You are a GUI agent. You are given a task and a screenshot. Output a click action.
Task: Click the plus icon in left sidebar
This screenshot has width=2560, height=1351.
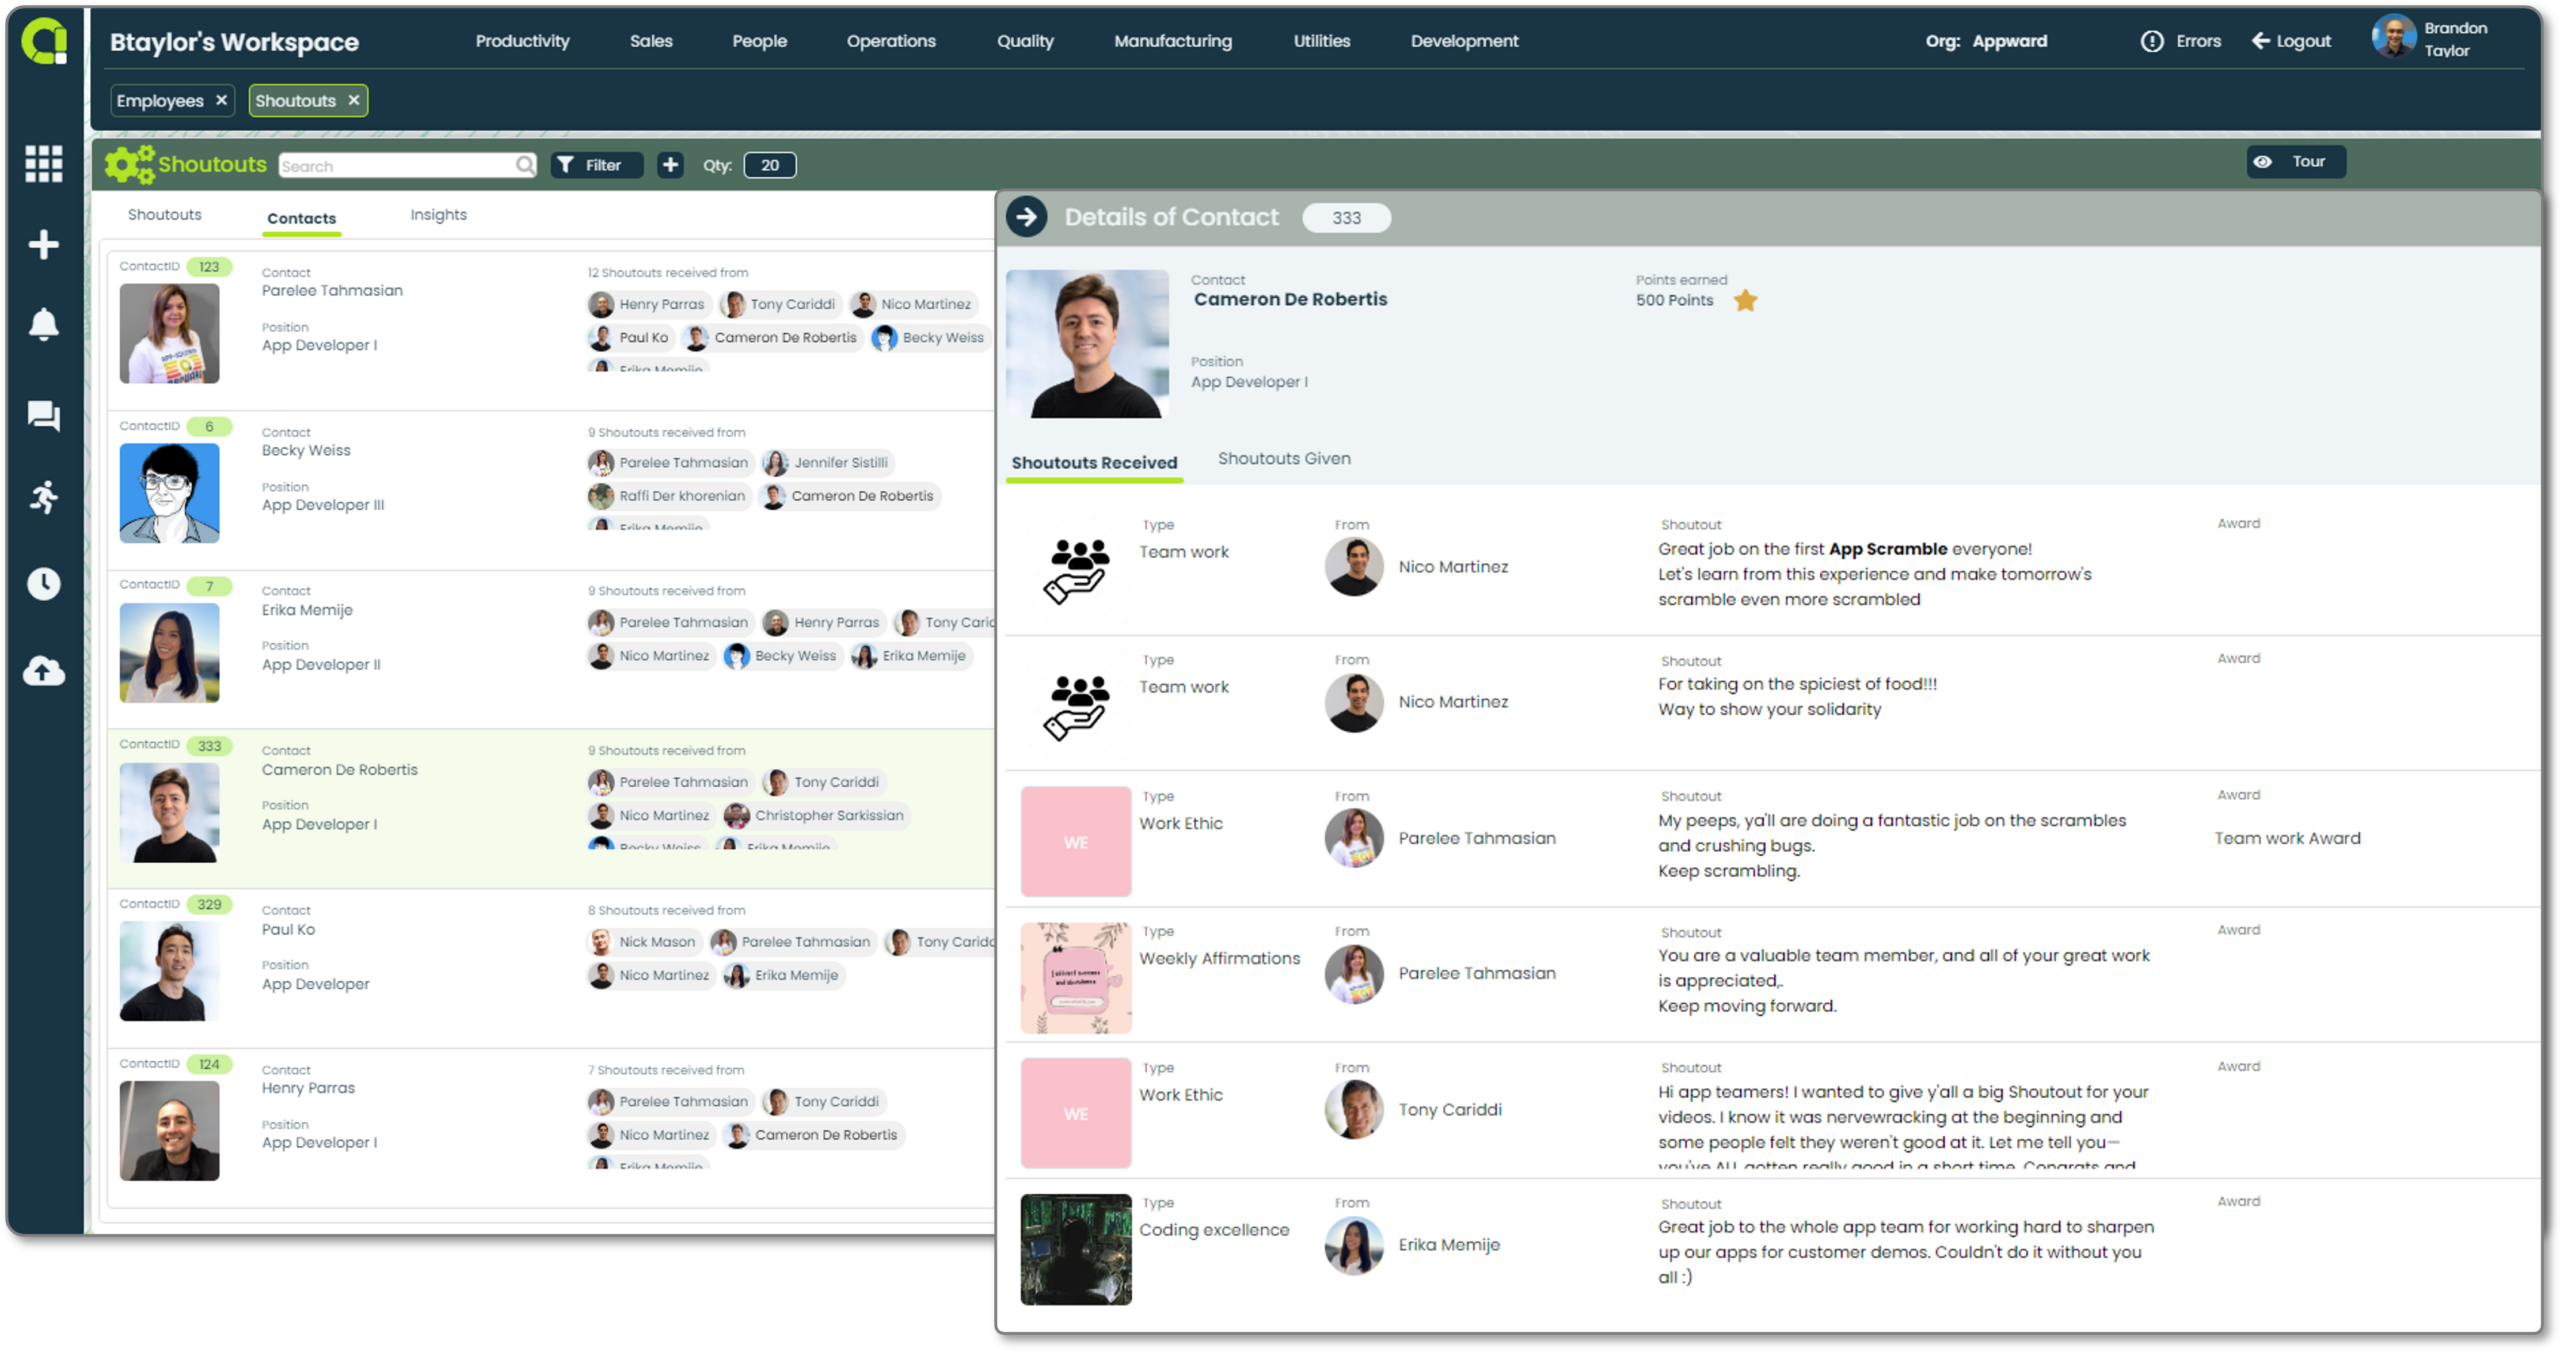(44, 245)
